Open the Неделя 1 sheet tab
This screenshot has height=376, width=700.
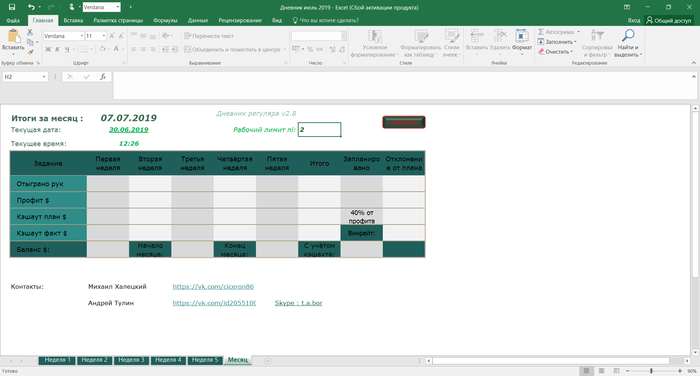tap(58, 360)
